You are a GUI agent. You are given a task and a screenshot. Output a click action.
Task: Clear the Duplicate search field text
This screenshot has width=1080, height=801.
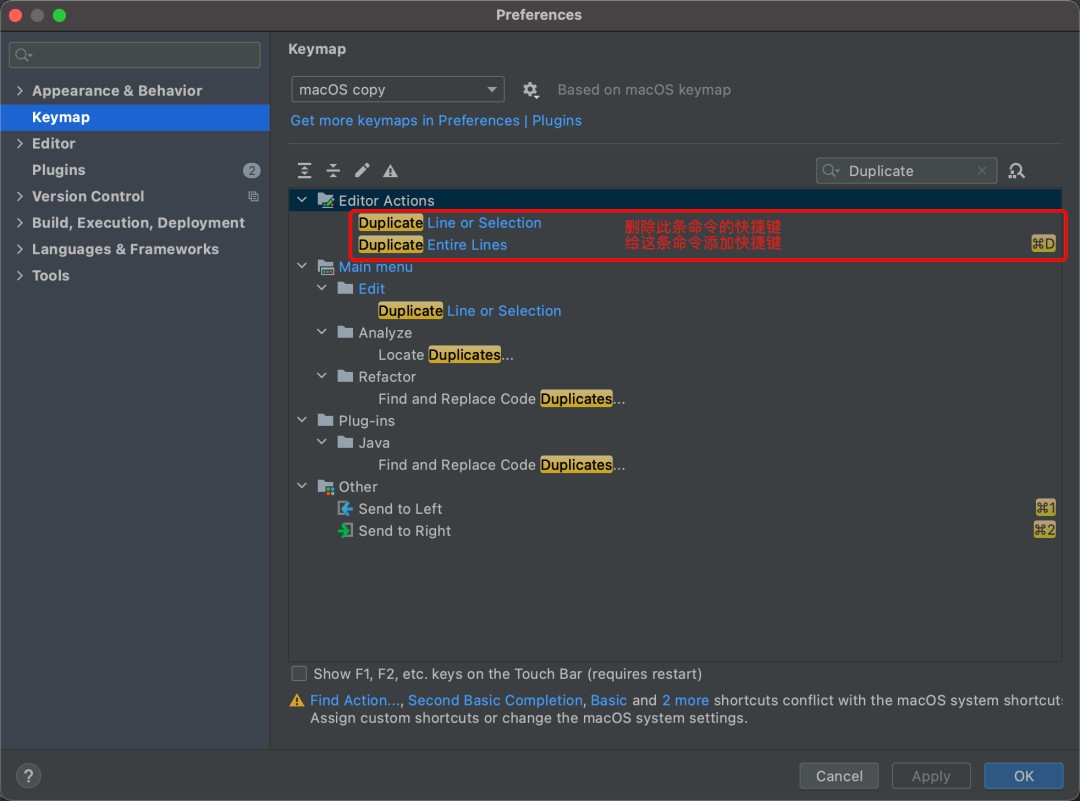[x=982, y=171]
